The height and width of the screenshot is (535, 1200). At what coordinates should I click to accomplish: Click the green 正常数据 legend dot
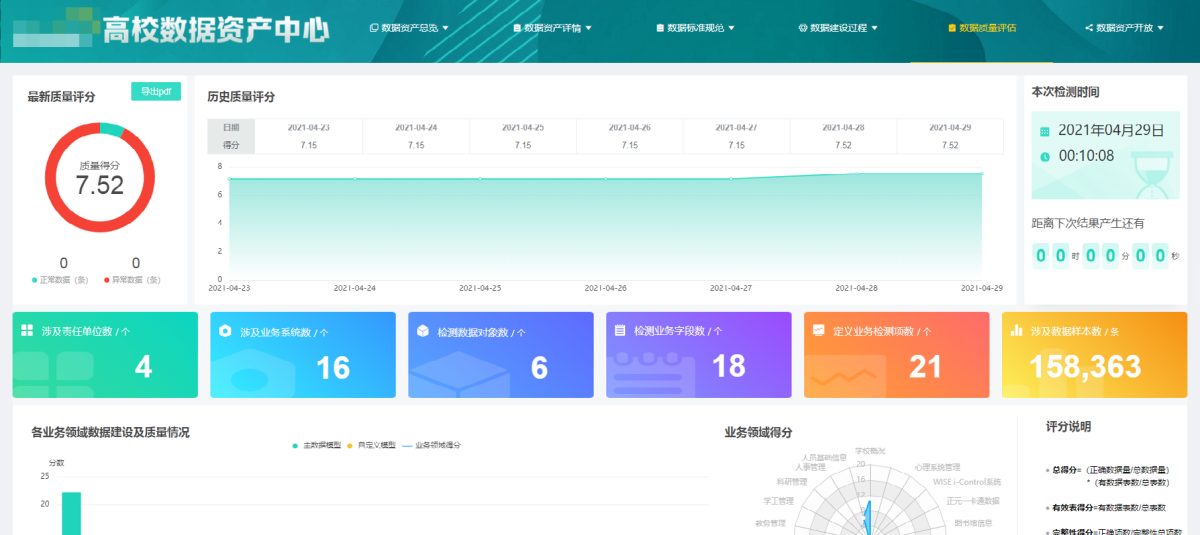point(34,280)
